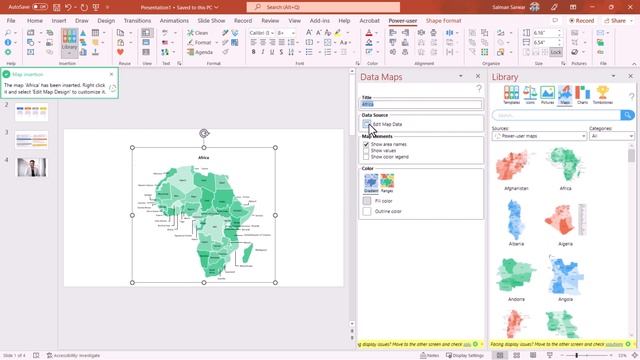640x360 pixels.
Task: Click Accessibility: Investigate in status bar
Action: coord(73,356)
